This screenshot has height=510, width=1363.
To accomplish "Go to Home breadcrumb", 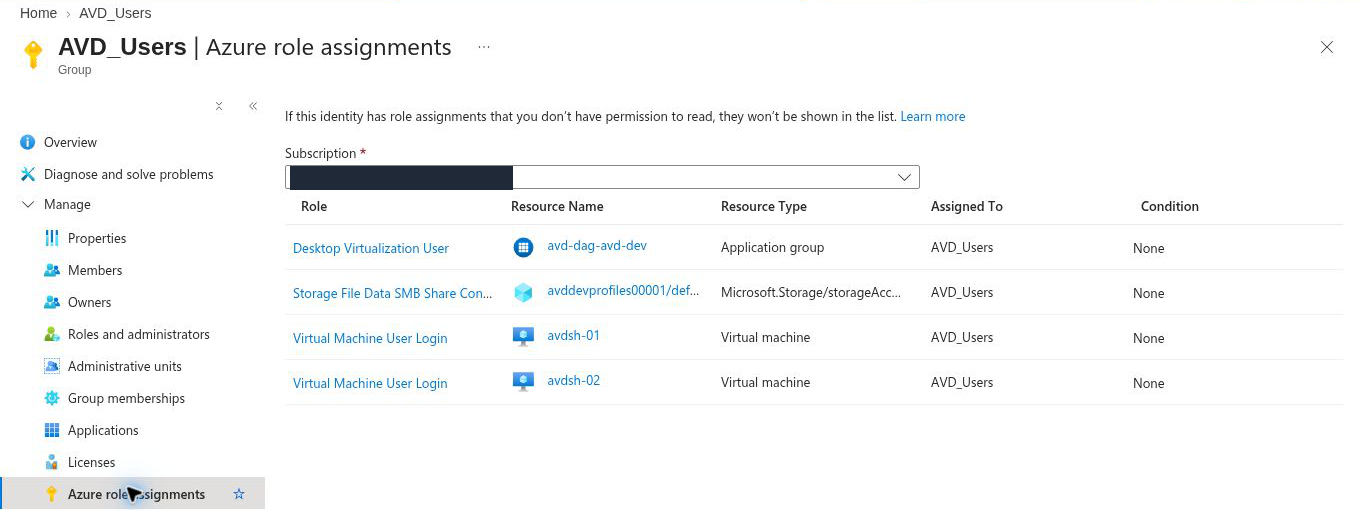I will (38, 13).
